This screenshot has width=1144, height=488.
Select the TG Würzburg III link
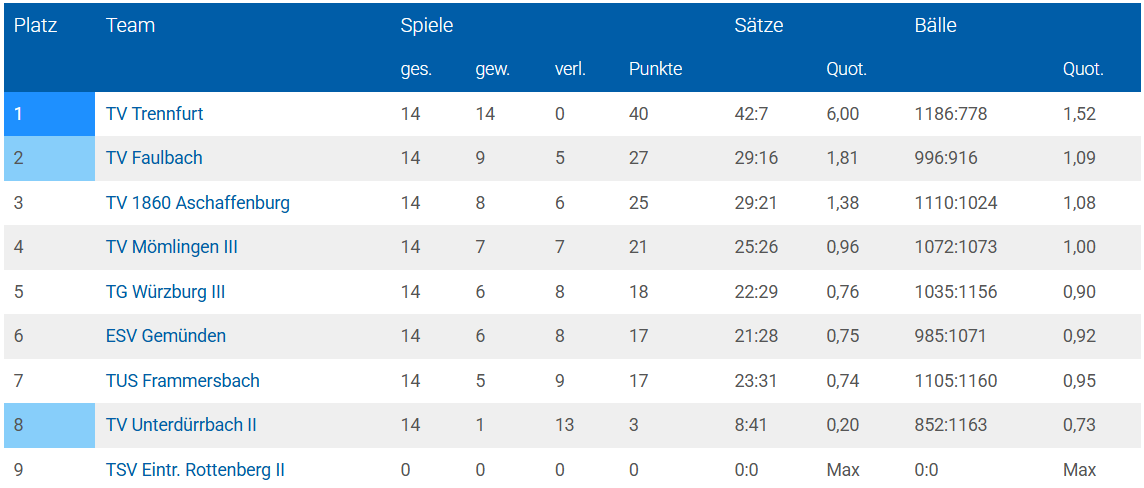[165, 292]
